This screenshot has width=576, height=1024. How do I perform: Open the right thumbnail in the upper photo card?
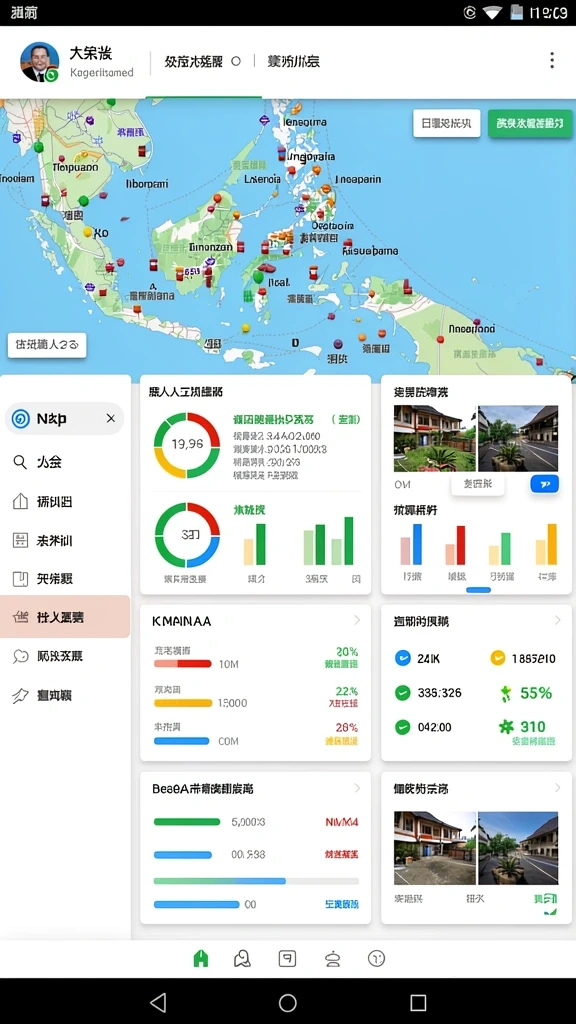tap(518, 438)
